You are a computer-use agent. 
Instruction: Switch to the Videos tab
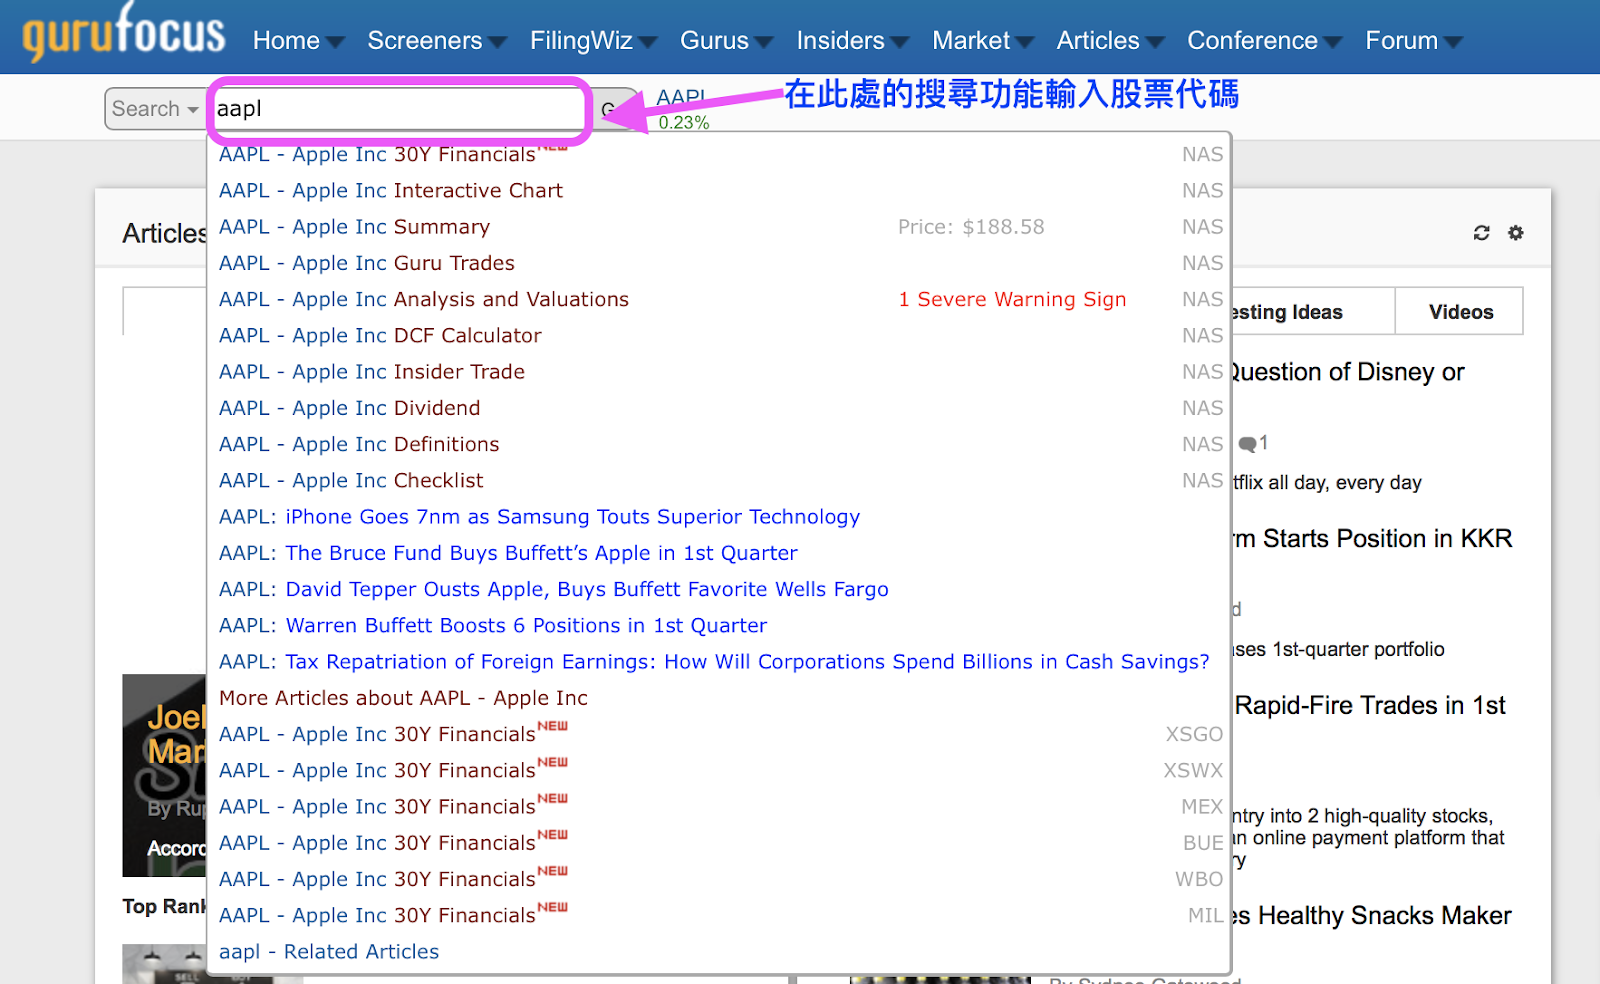(x=1459, y=311)
